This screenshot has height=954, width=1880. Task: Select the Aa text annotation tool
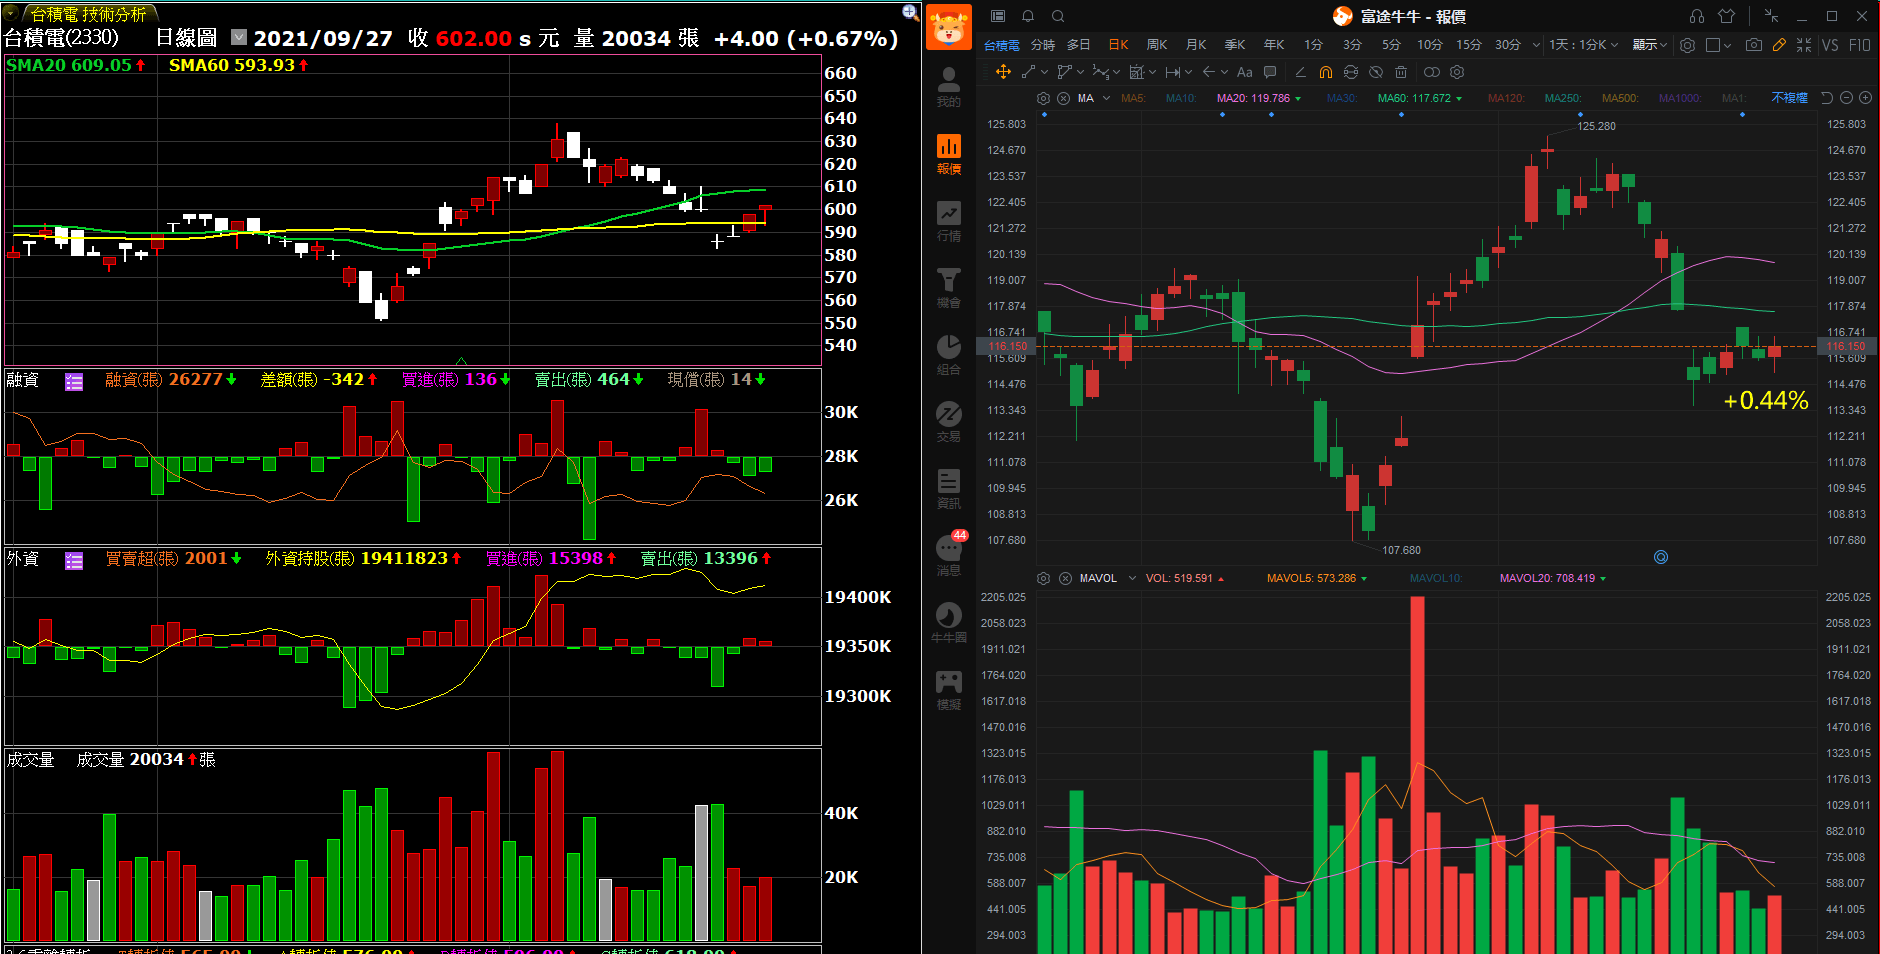pyautogui.click(x=1244, y=72)
